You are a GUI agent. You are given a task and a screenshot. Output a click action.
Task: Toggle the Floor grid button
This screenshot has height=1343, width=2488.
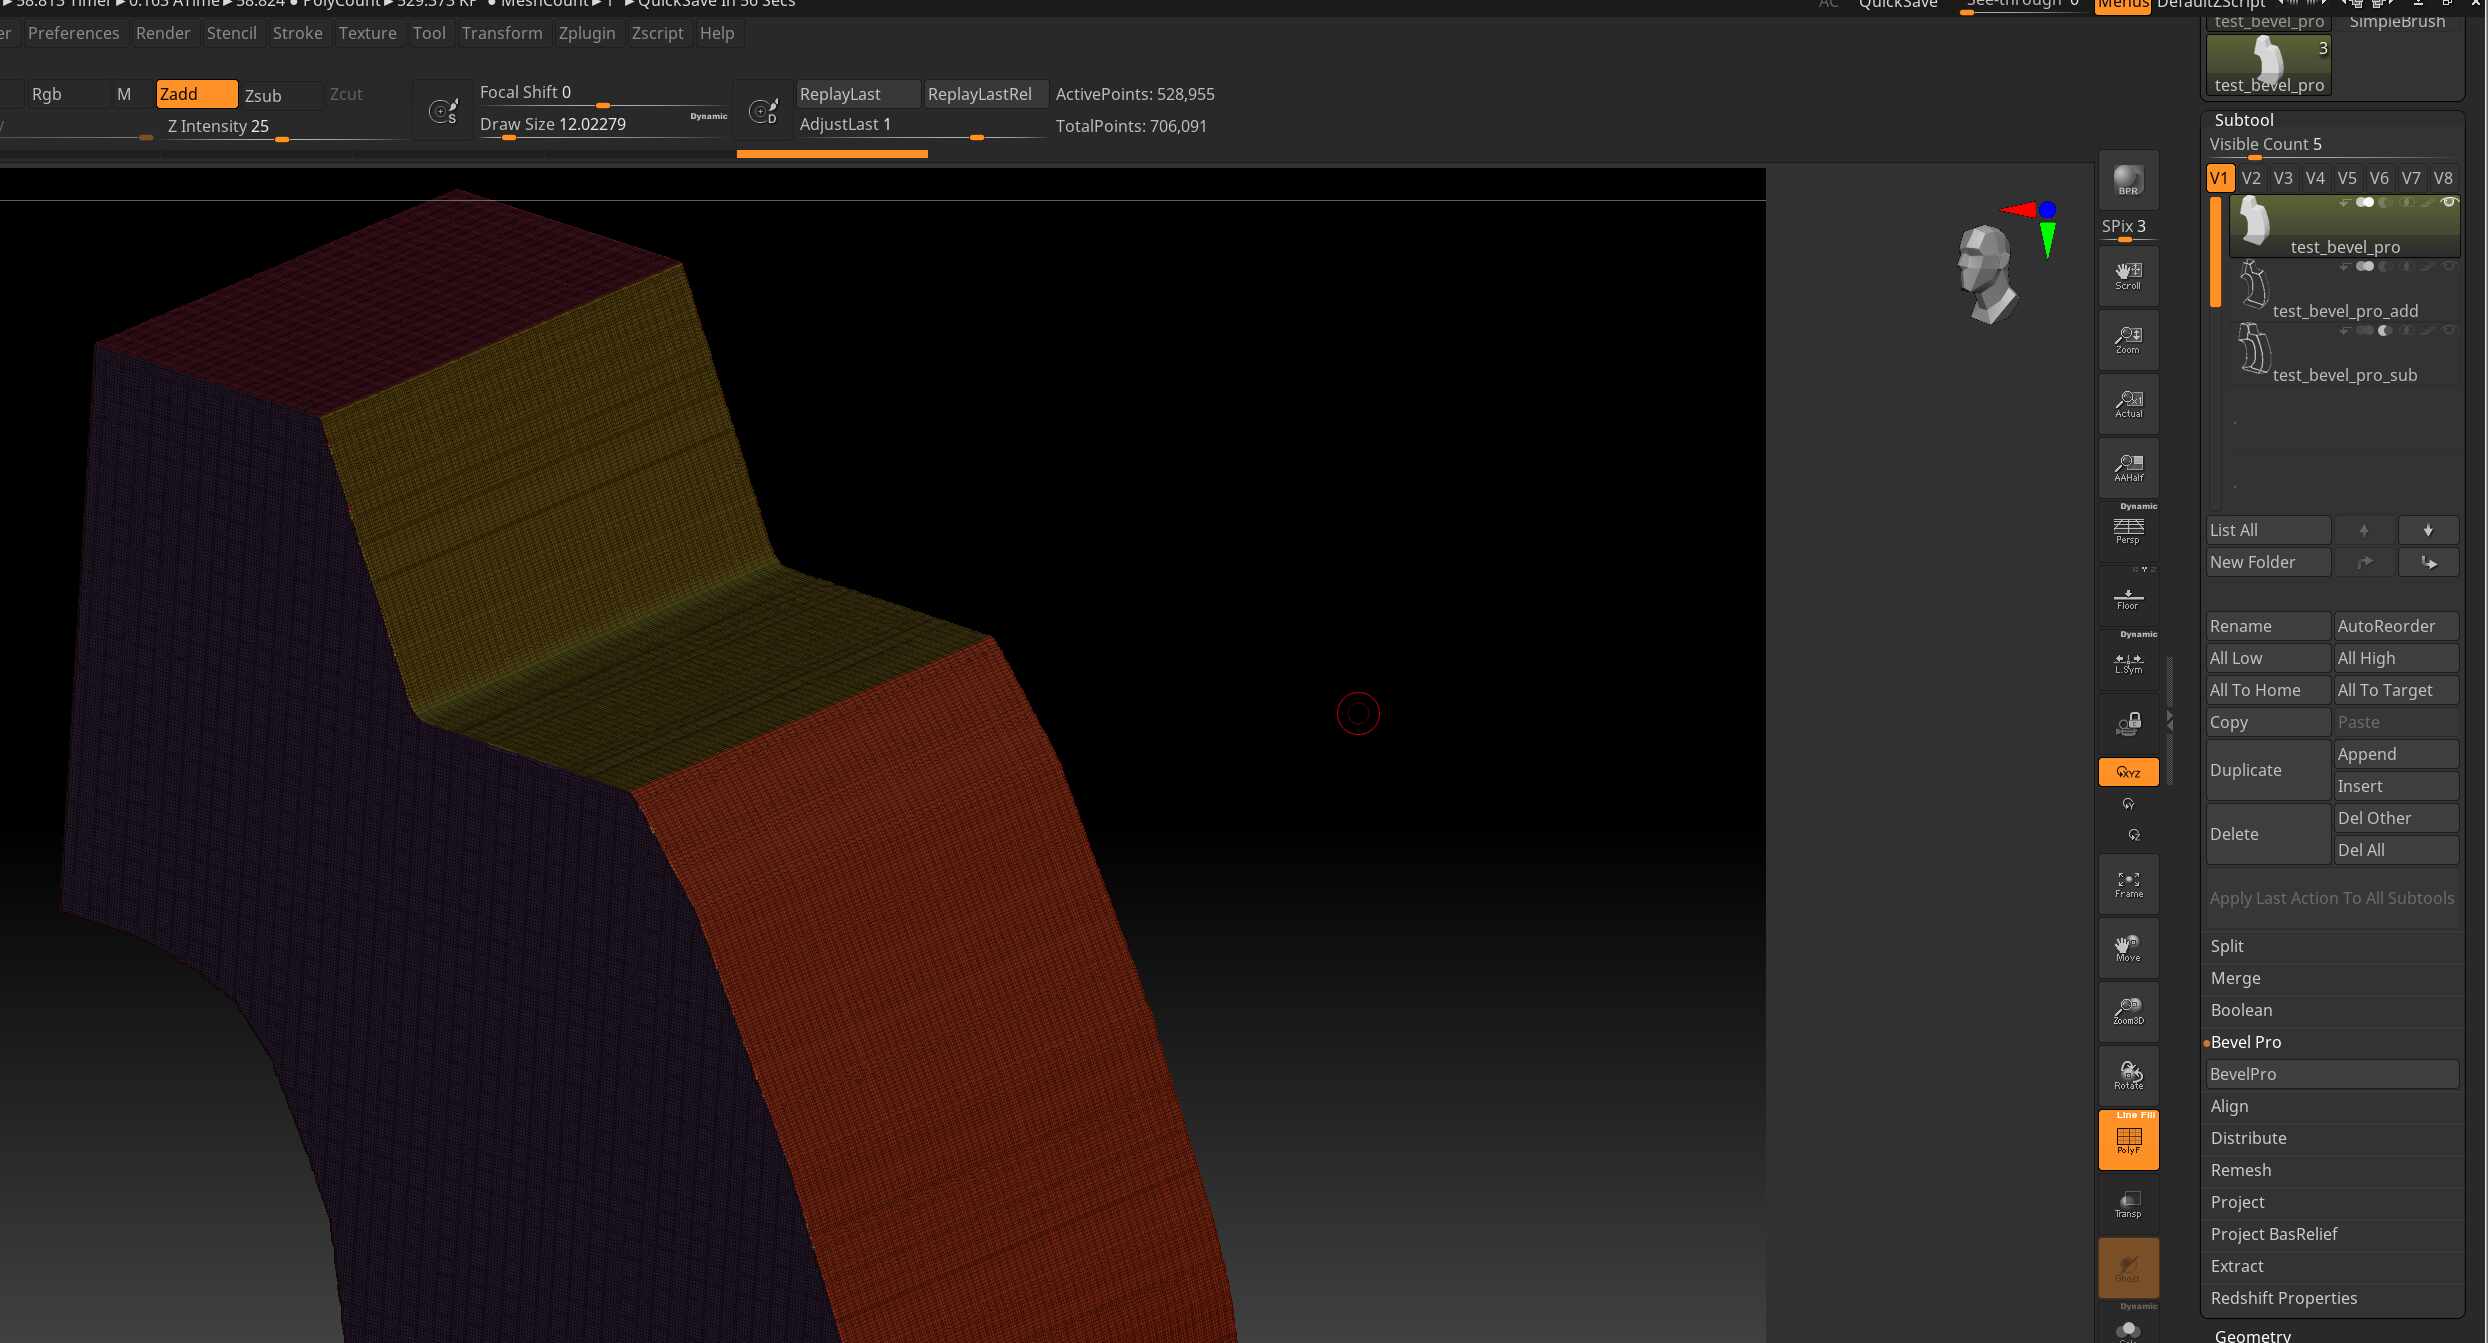pyautogui.click(x=2128, y=598)
